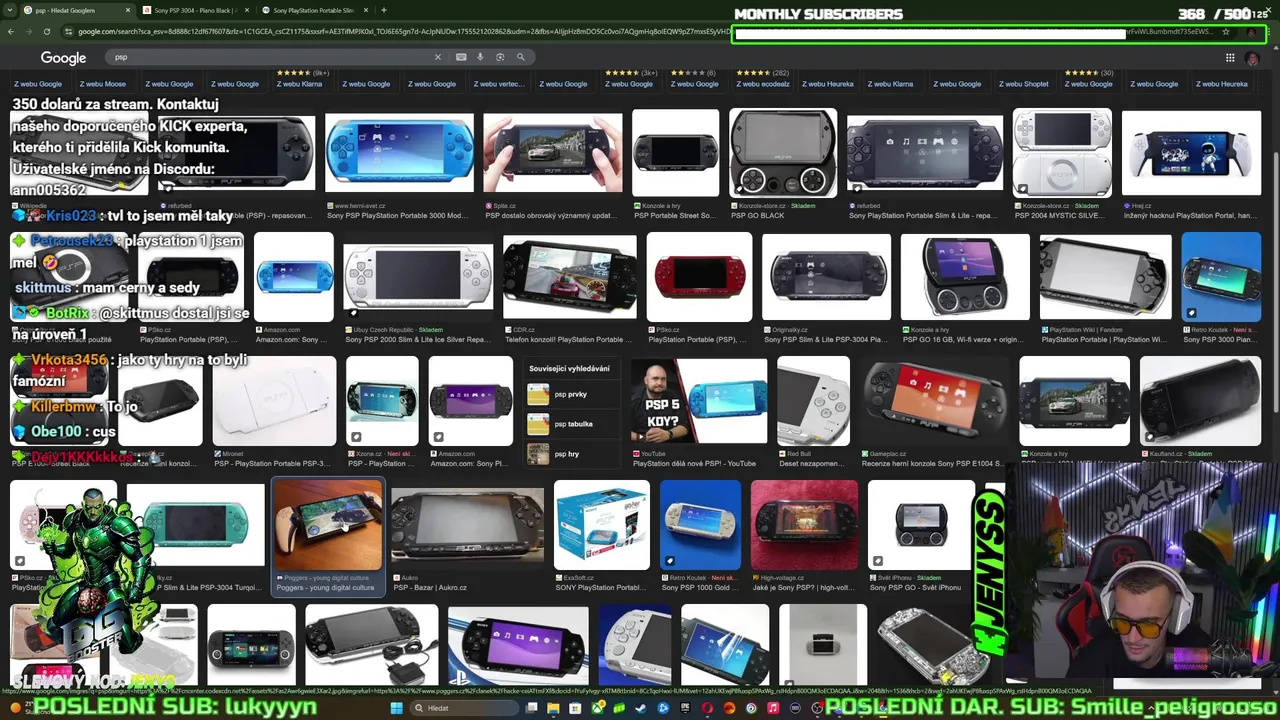Open Task View on the taskbar
Viewport: 1280px width, 720px height.
[532, 708]
